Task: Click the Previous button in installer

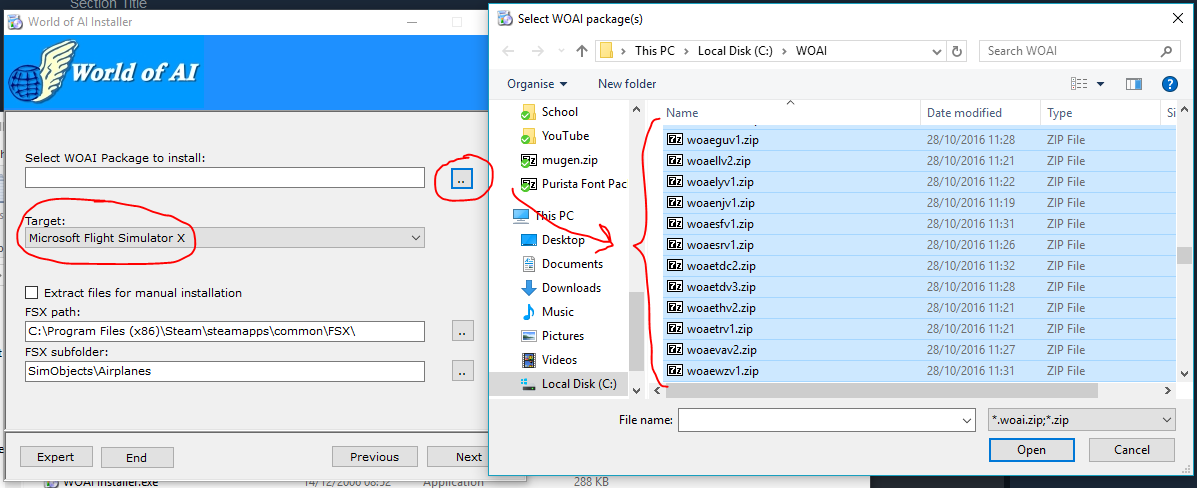Action: tap(375, 457)
